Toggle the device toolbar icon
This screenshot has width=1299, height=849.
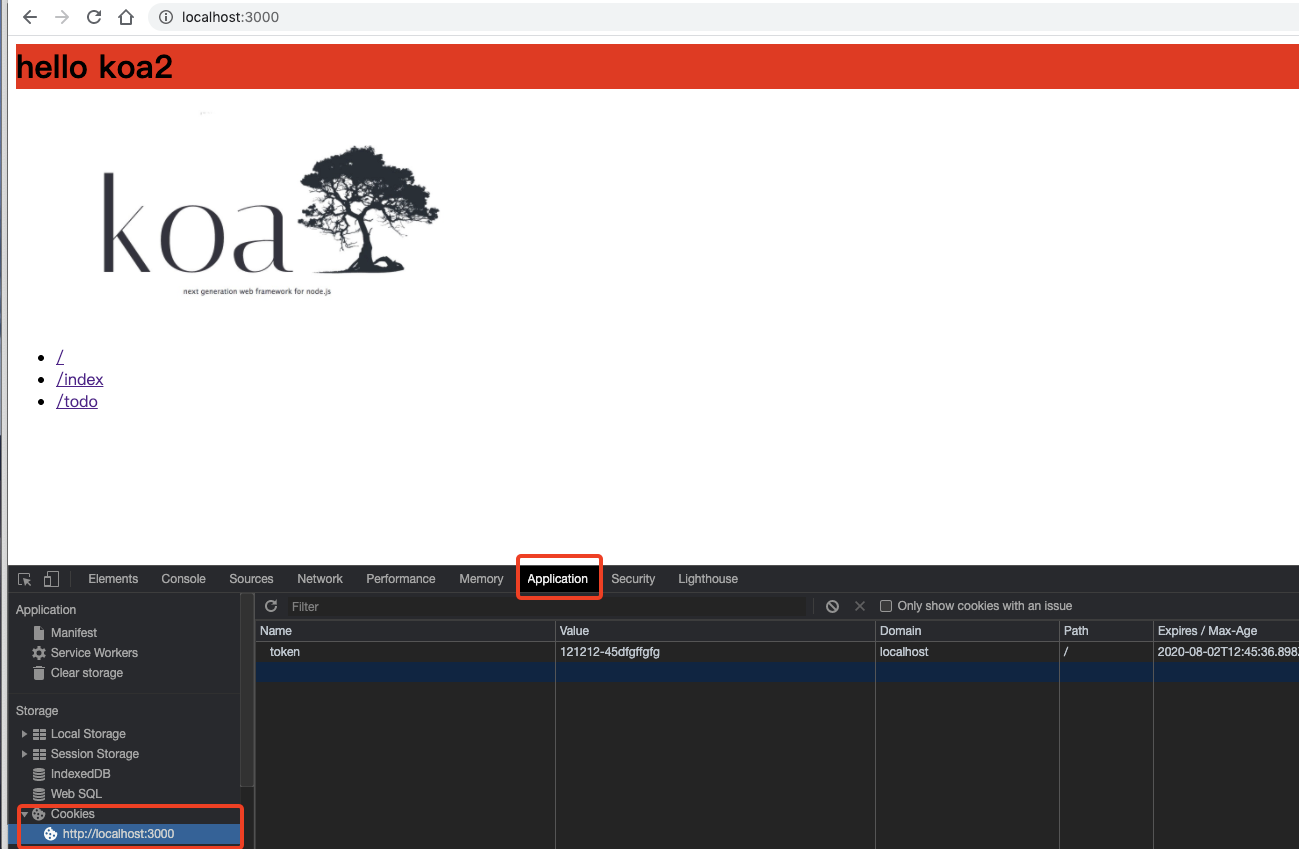pyautogui.click(x=51, y=579)
